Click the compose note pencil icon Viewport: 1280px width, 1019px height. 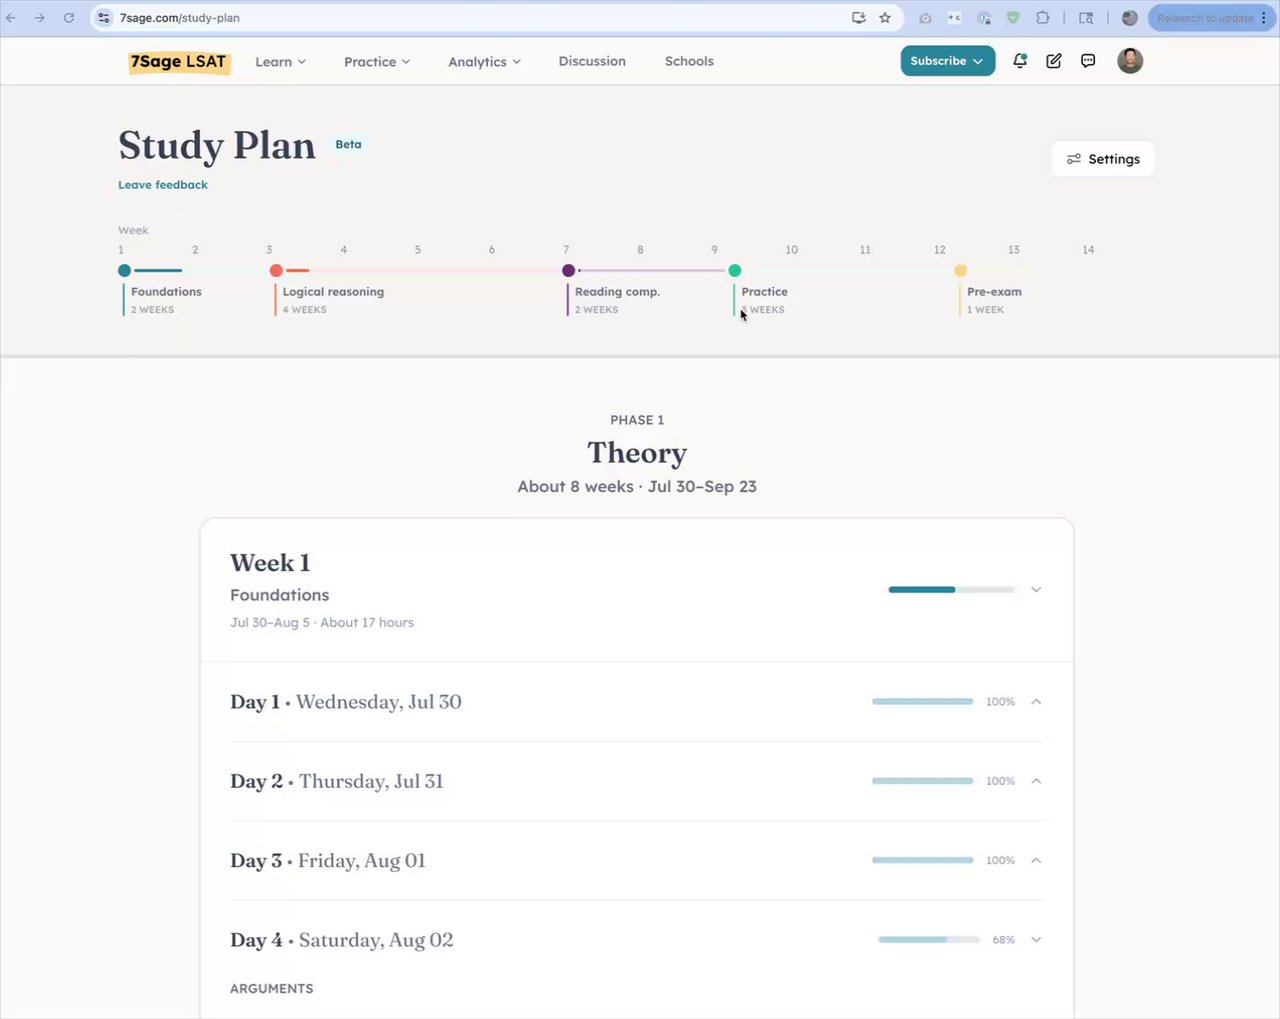[x=1054, y=61]
